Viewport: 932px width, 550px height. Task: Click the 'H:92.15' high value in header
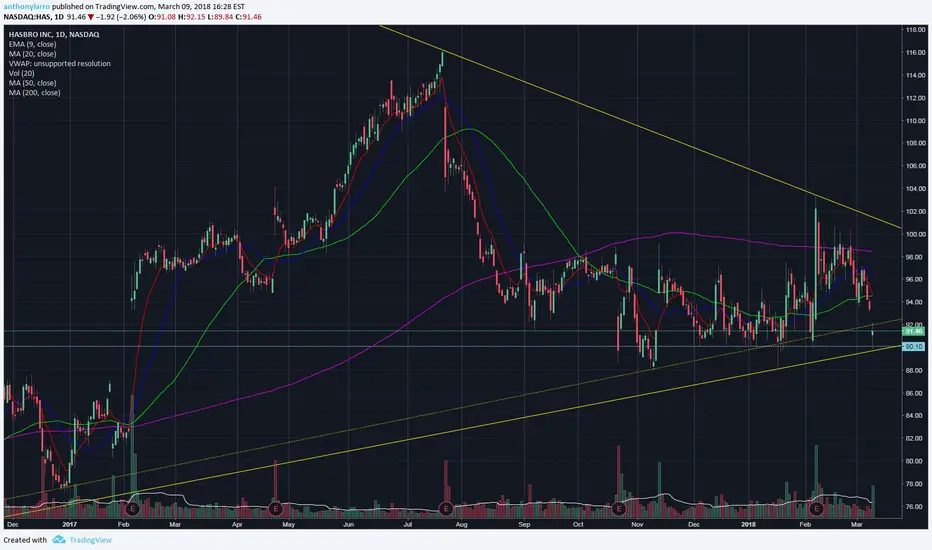pos(191,17)
